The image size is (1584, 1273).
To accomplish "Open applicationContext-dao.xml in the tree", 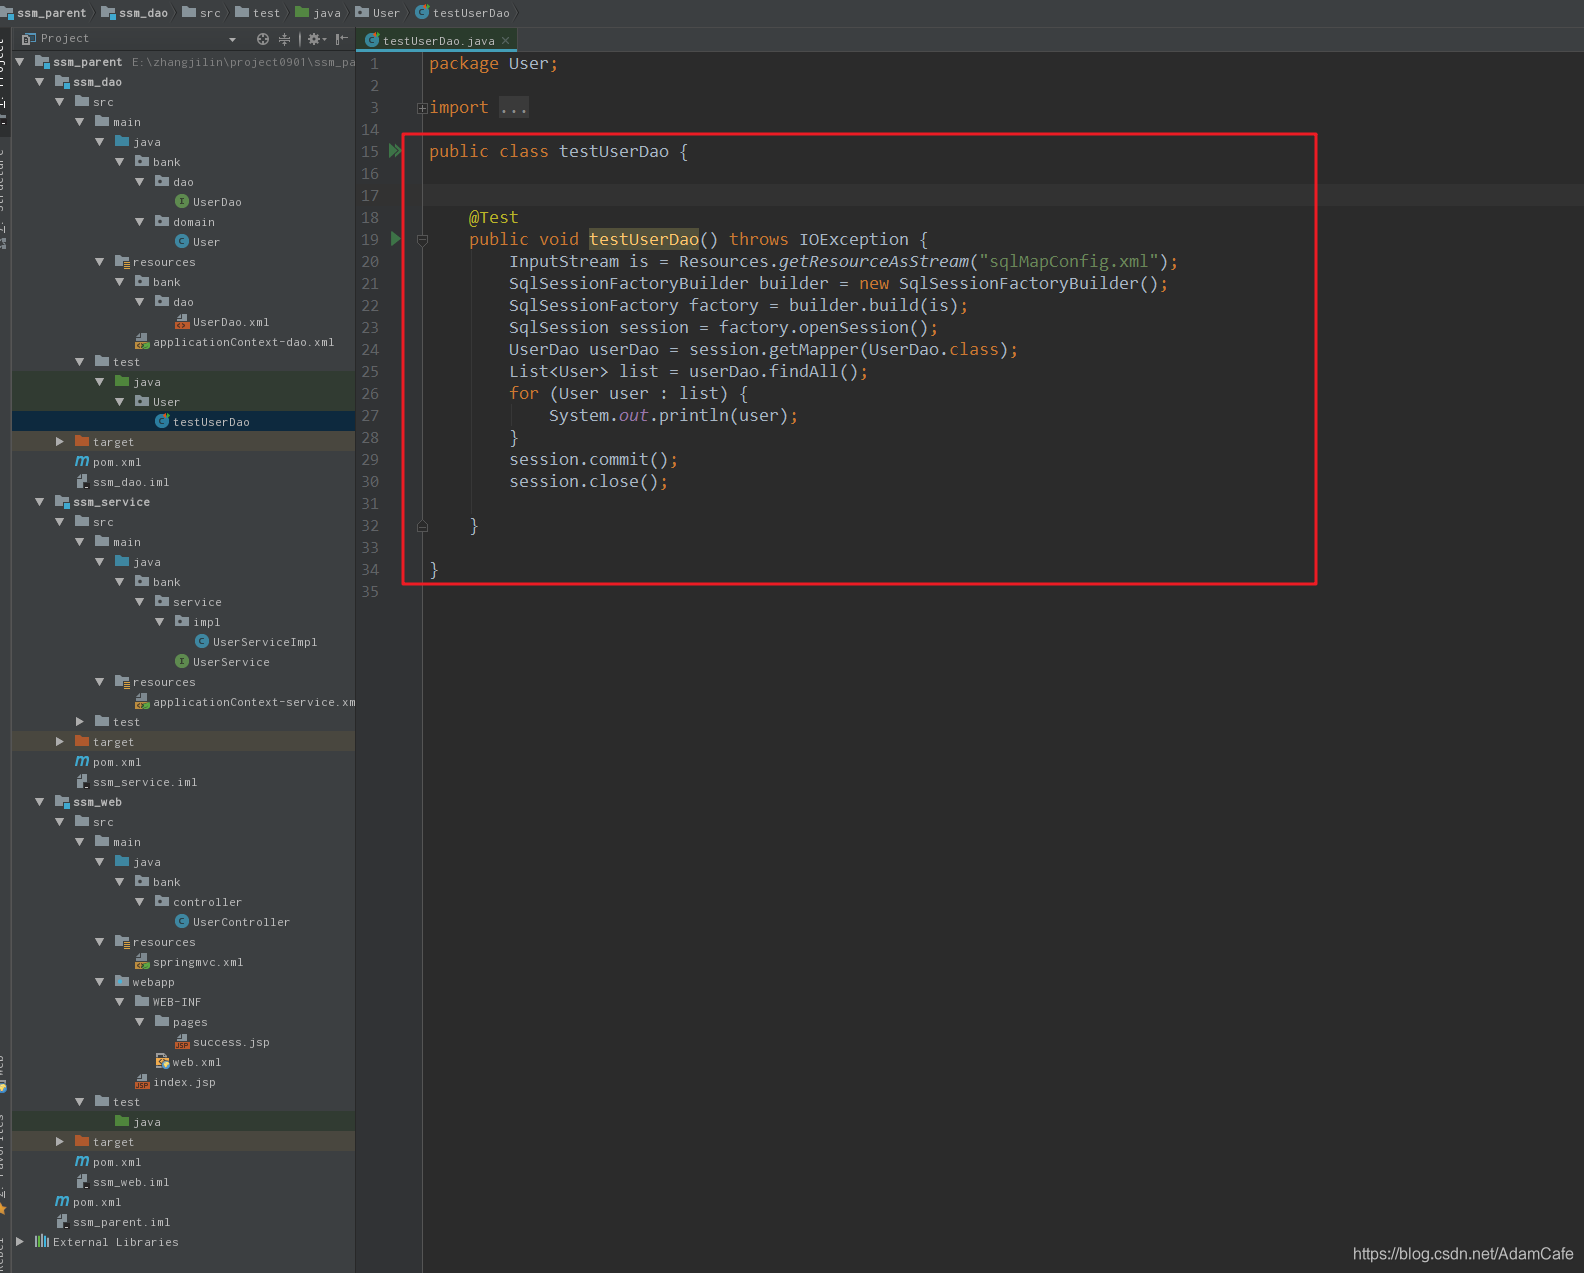I will 234,342.
